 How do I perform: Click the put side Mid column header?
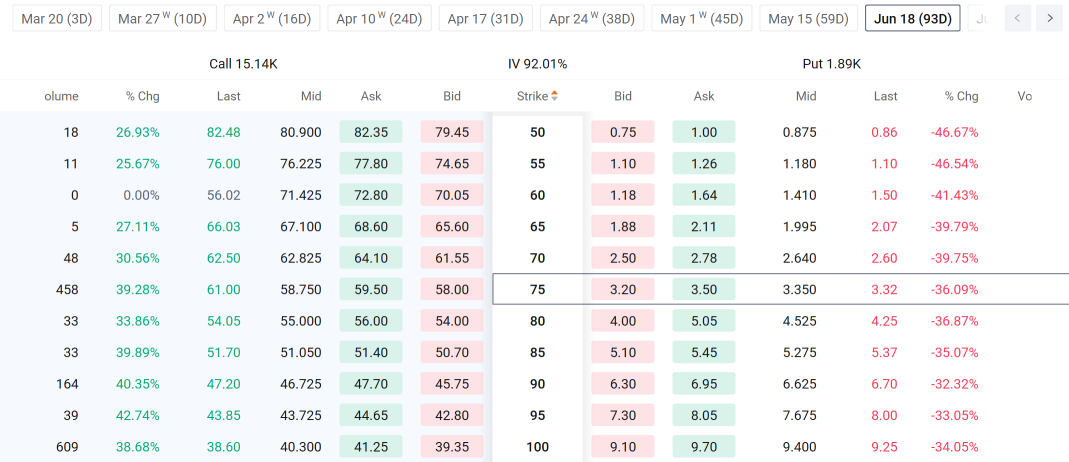(x=806, y=96)
